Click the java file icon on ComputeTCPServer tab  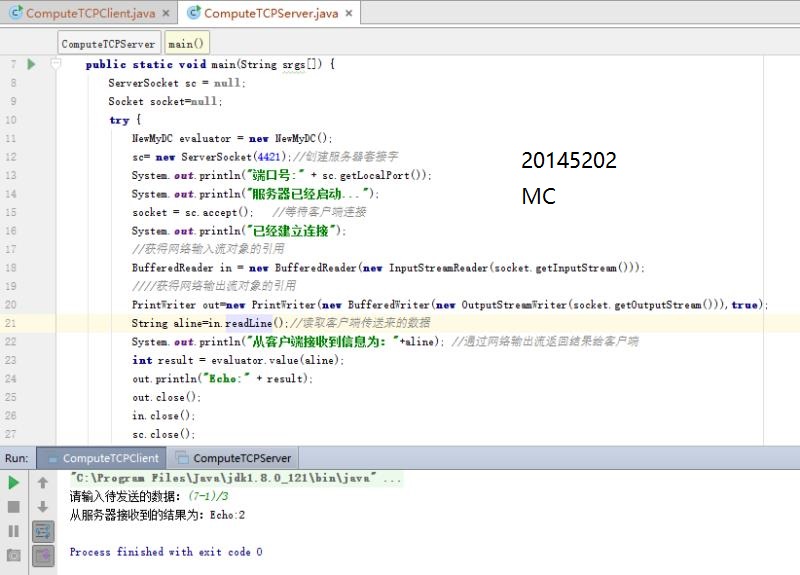pyautogui.click(x=194, y=13)
